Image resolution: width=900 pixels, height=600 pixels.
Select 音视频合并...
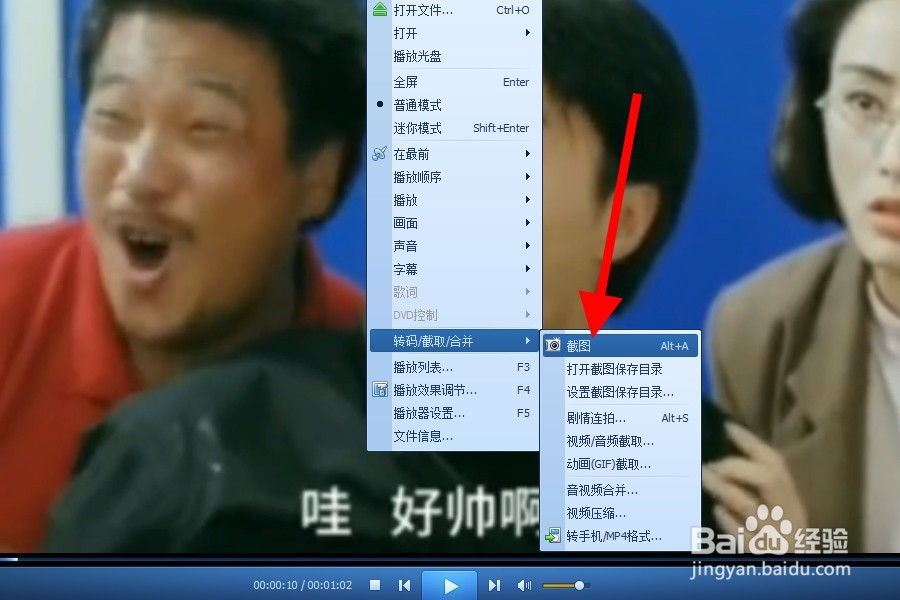(x=620, y=490)
